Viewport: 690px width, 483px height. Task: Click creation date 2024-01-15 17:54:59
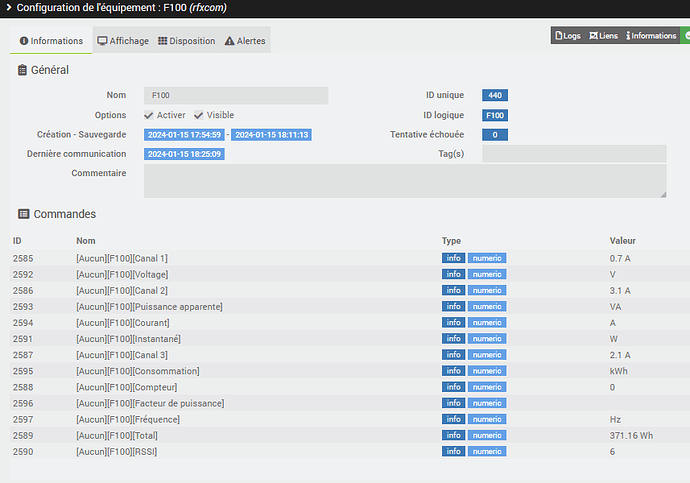[x=184, y=135]
